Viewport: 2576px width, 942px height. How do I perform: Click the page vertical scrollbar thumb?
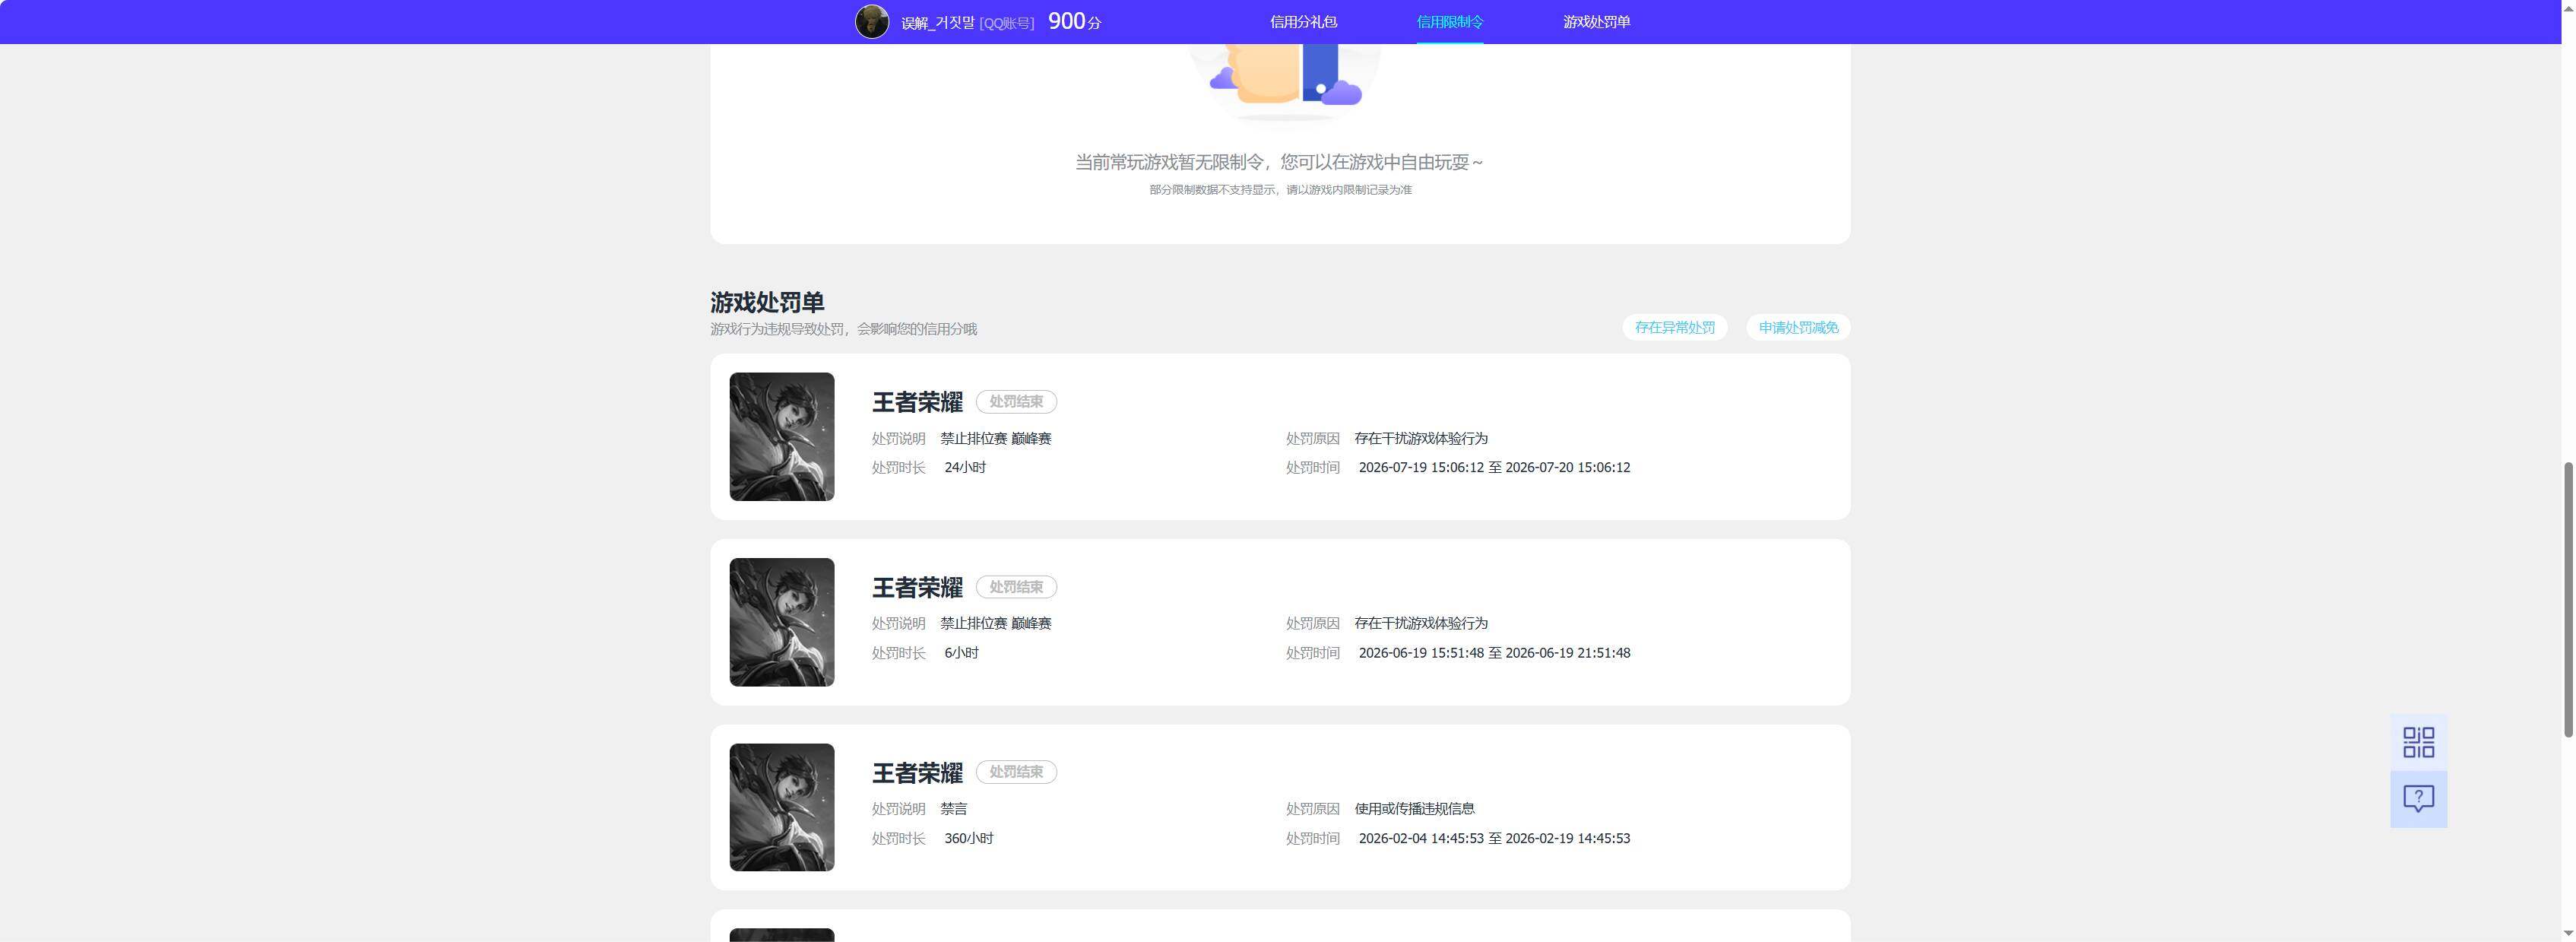[2568, 600]
